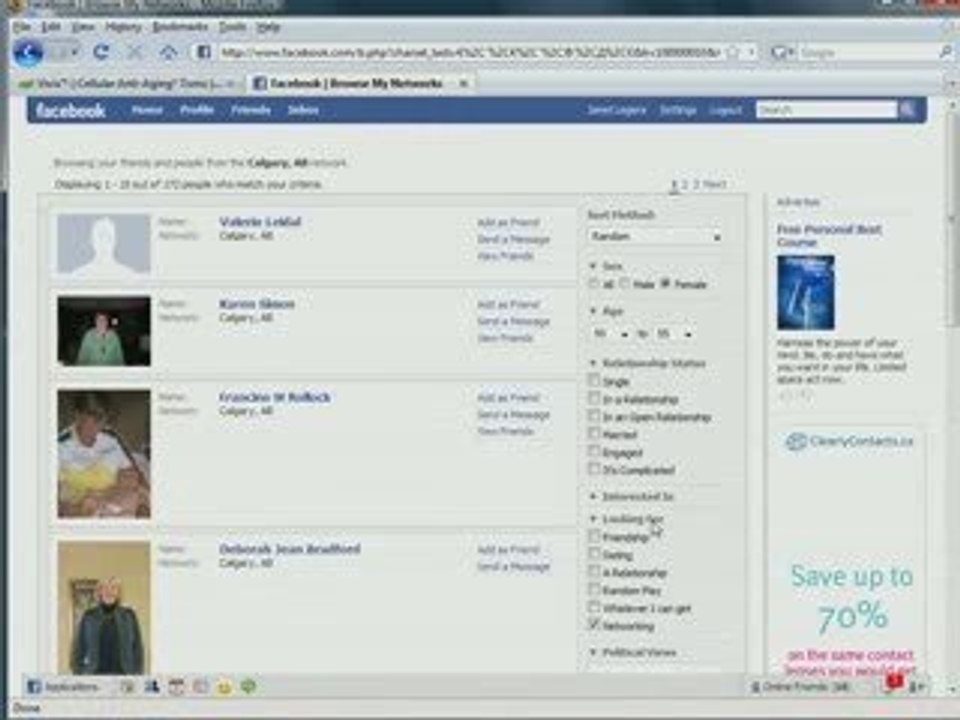Open Valerie's profile name link
Viewport: 960px width, 720px height.
point(260,222)
